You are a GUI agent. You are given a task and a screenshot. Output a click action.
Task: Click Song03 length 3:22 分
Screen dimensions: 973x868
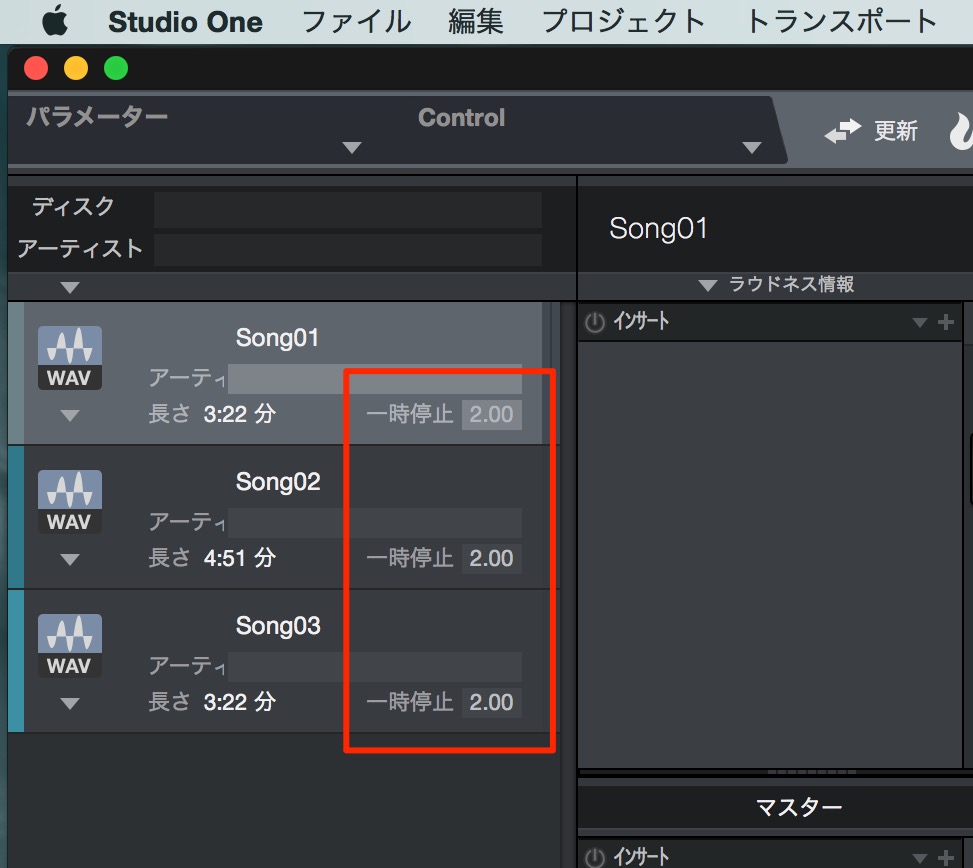[240, 702]
